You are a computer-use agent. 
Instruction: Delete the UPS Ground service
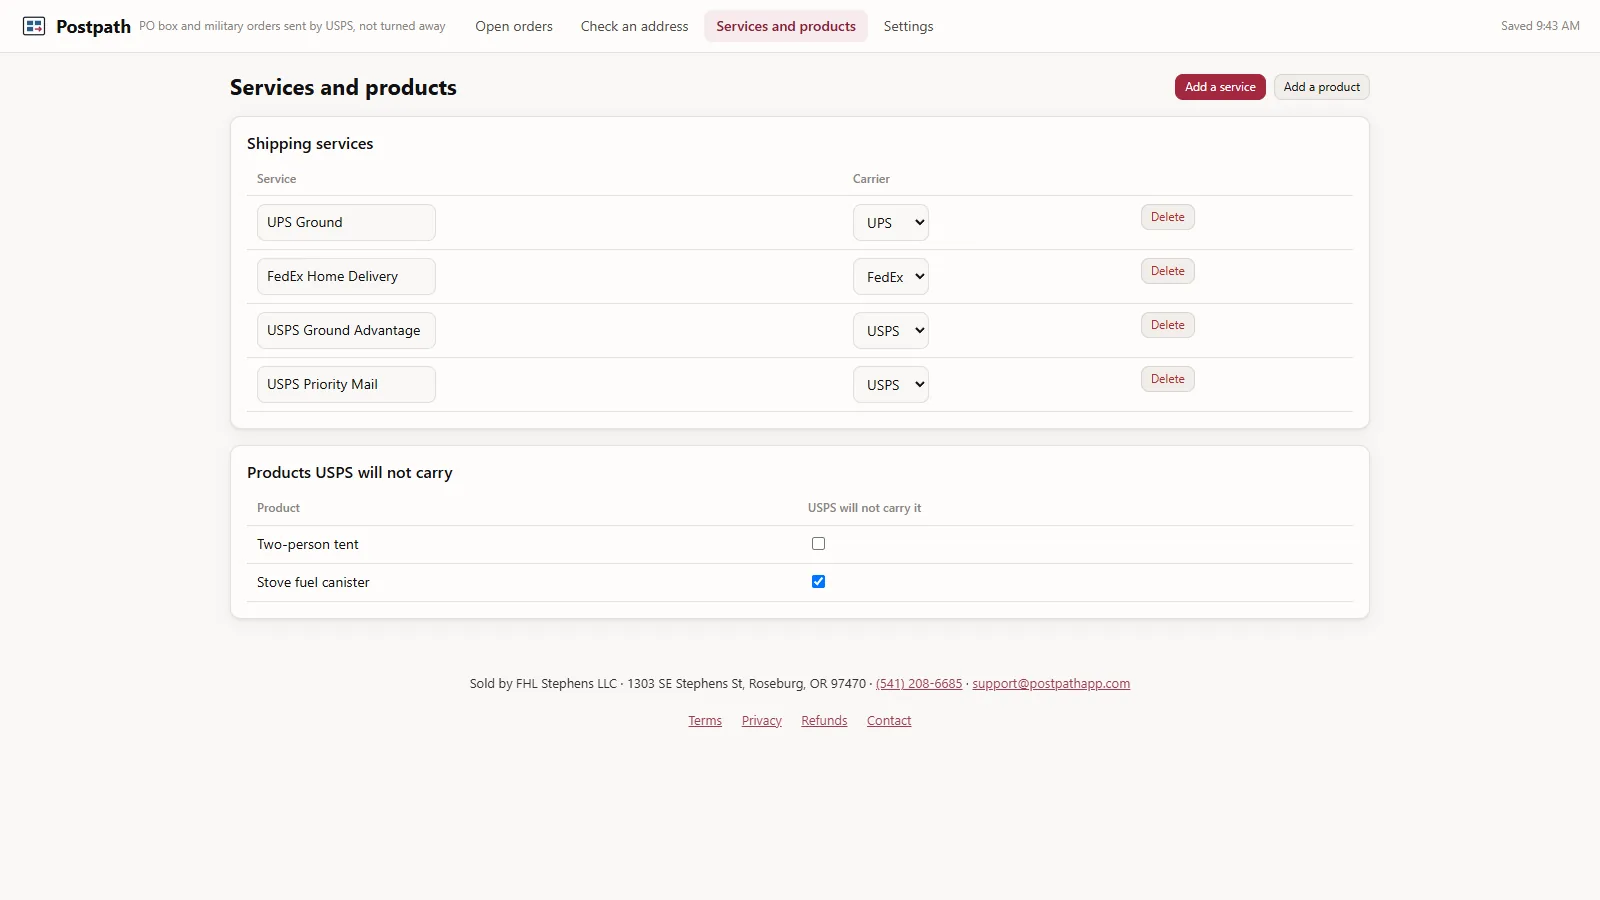pos(1167,217)
